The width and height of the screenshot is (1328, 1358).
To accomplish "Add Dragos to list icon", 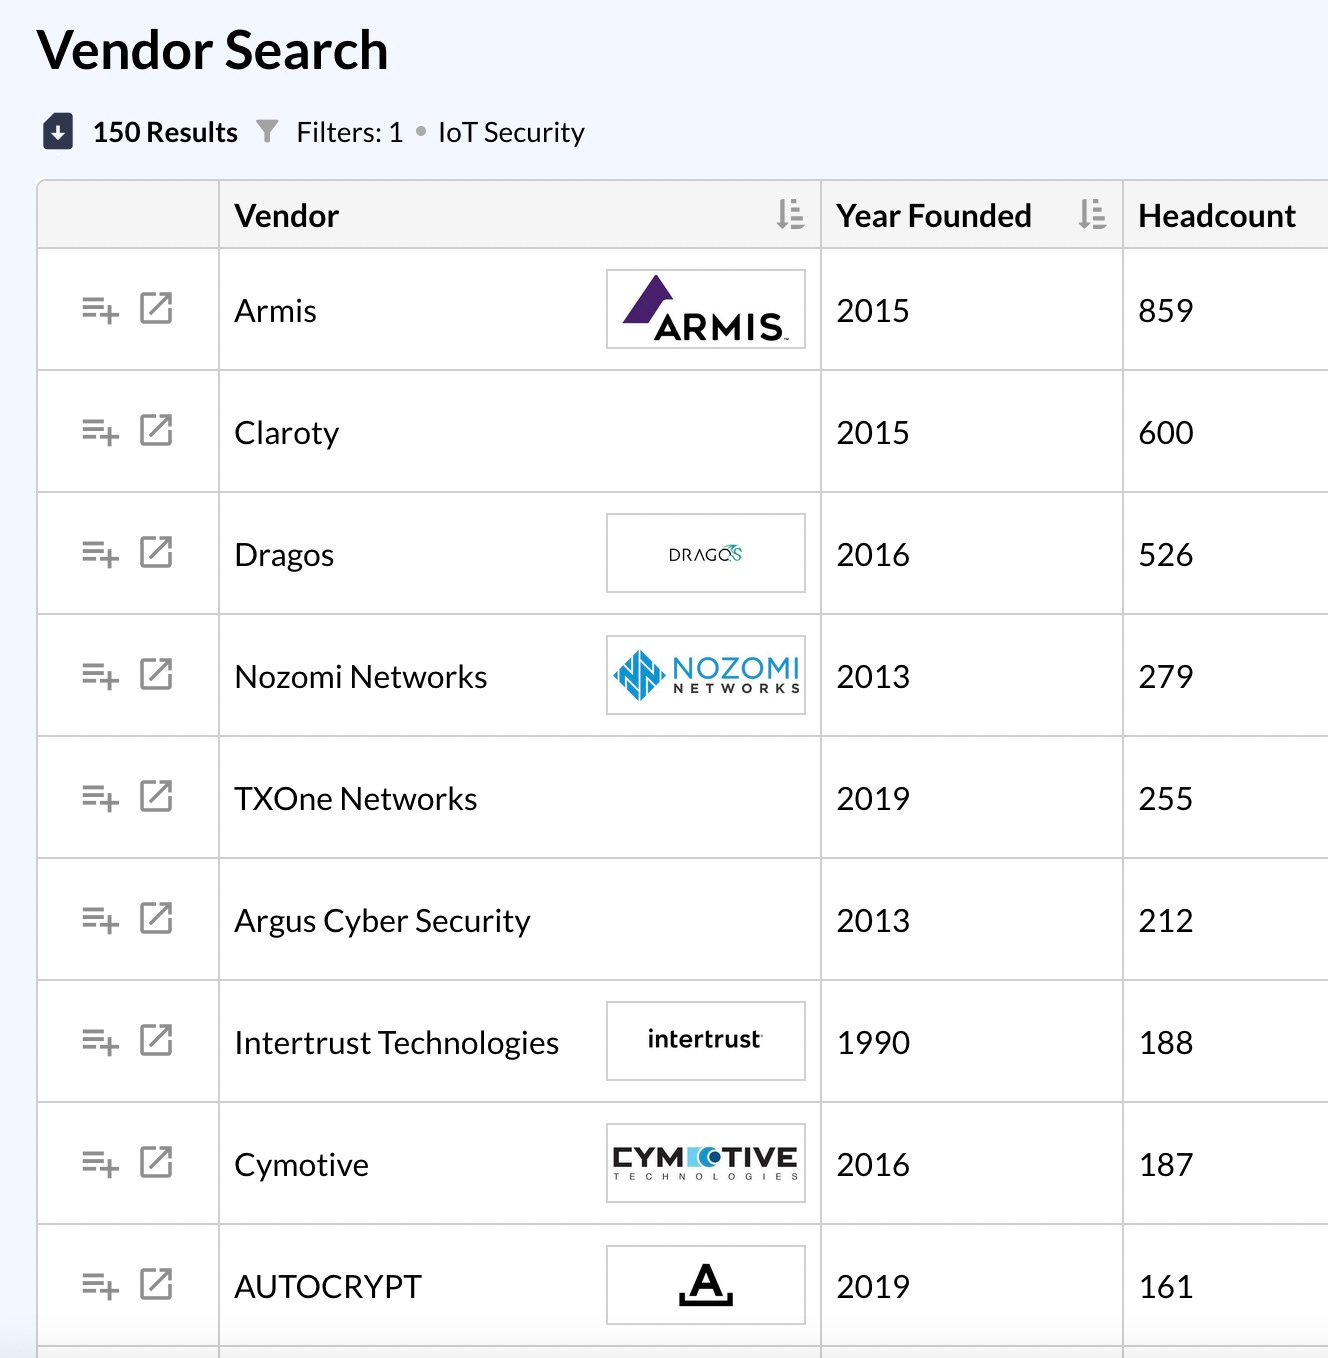I will 100,554.
